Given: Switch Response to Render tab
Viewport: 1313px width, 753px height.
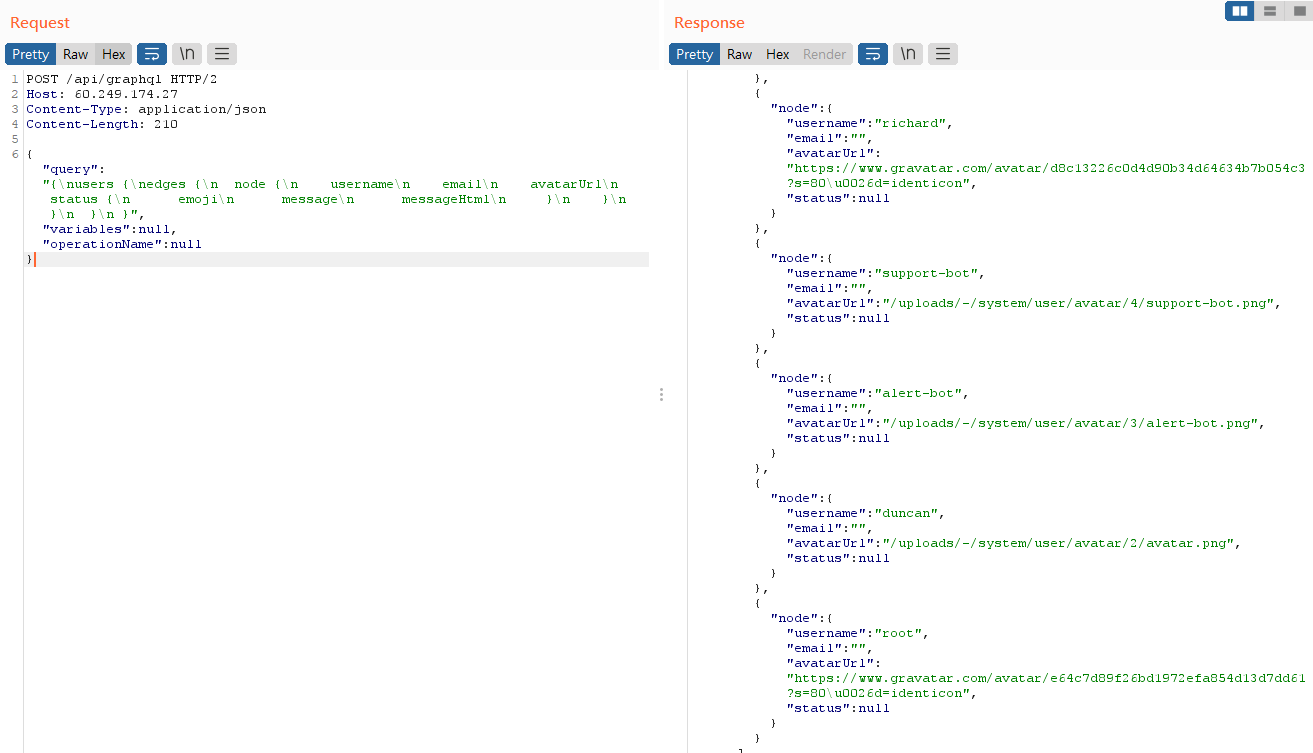Looking at the screenshot, I should point(825,54).
